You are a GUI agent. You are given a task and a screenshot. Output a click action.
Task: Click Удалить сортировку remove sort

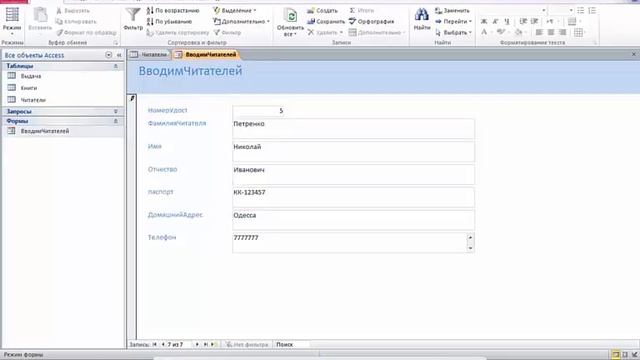[x=178, y=32]
